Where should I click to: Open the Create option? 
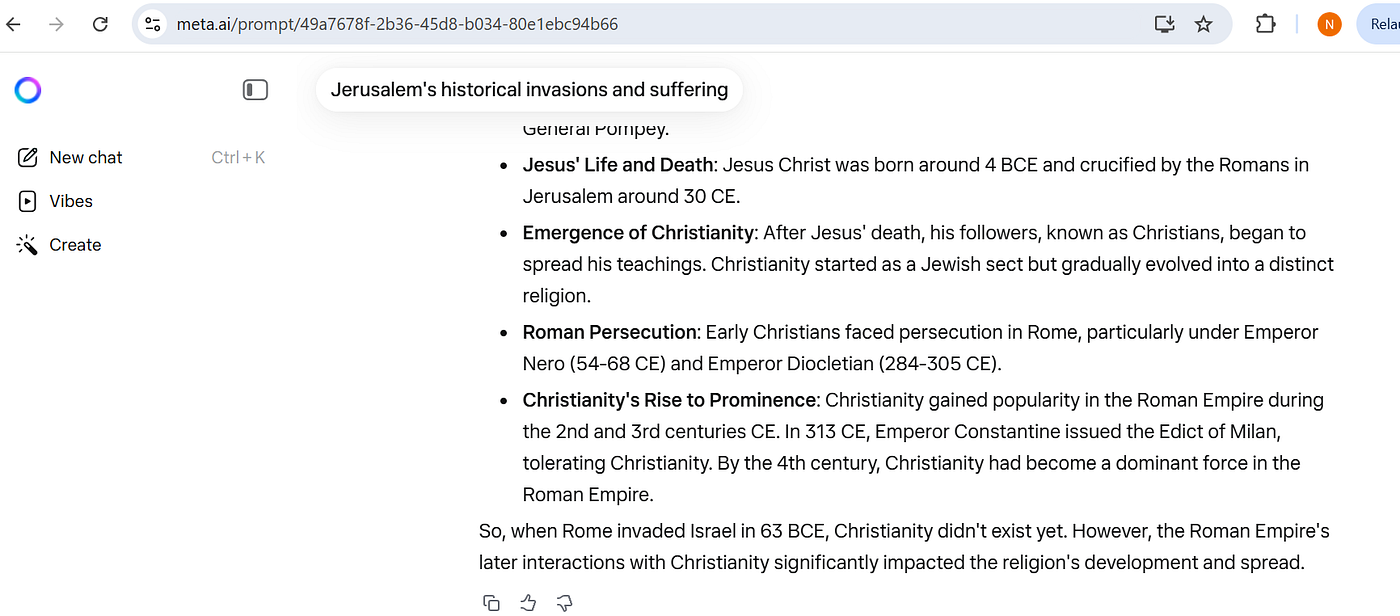tap(75, 245)
